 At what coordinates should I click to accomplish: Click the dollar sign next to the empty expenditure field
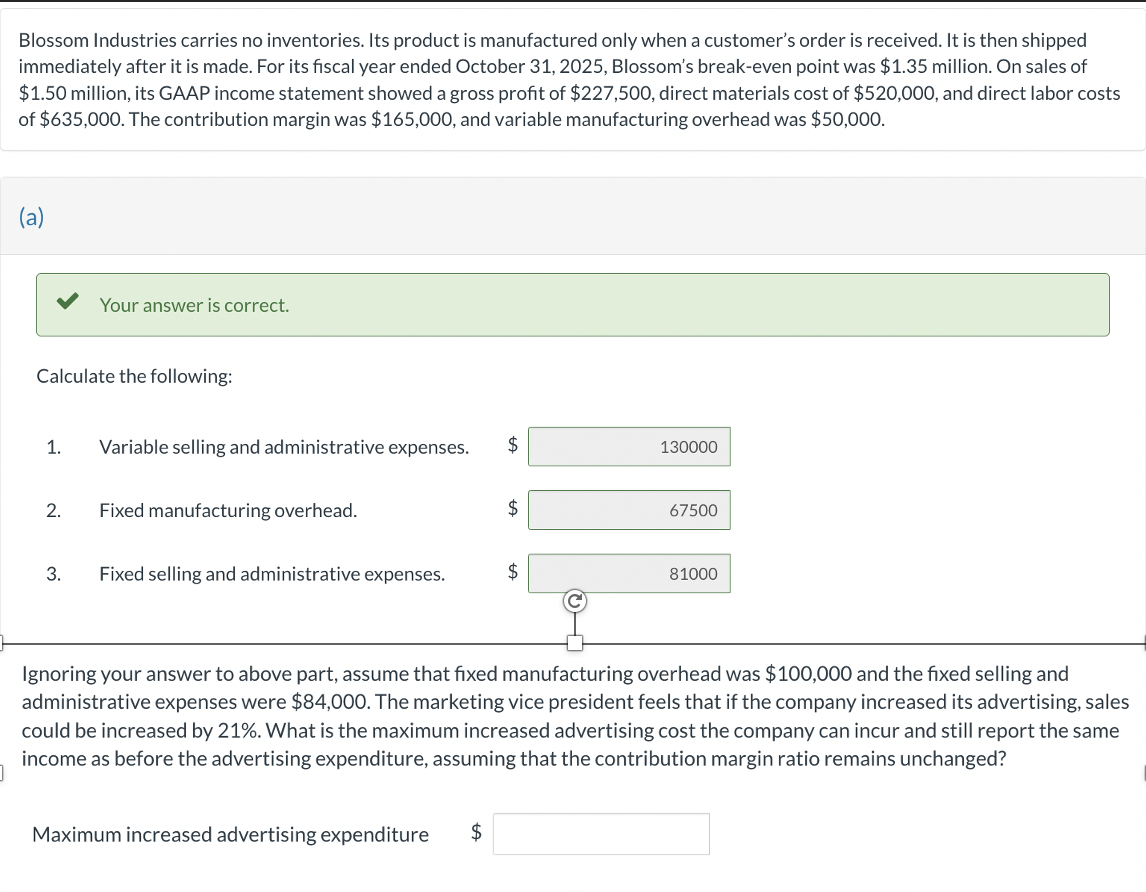(474, 833)
